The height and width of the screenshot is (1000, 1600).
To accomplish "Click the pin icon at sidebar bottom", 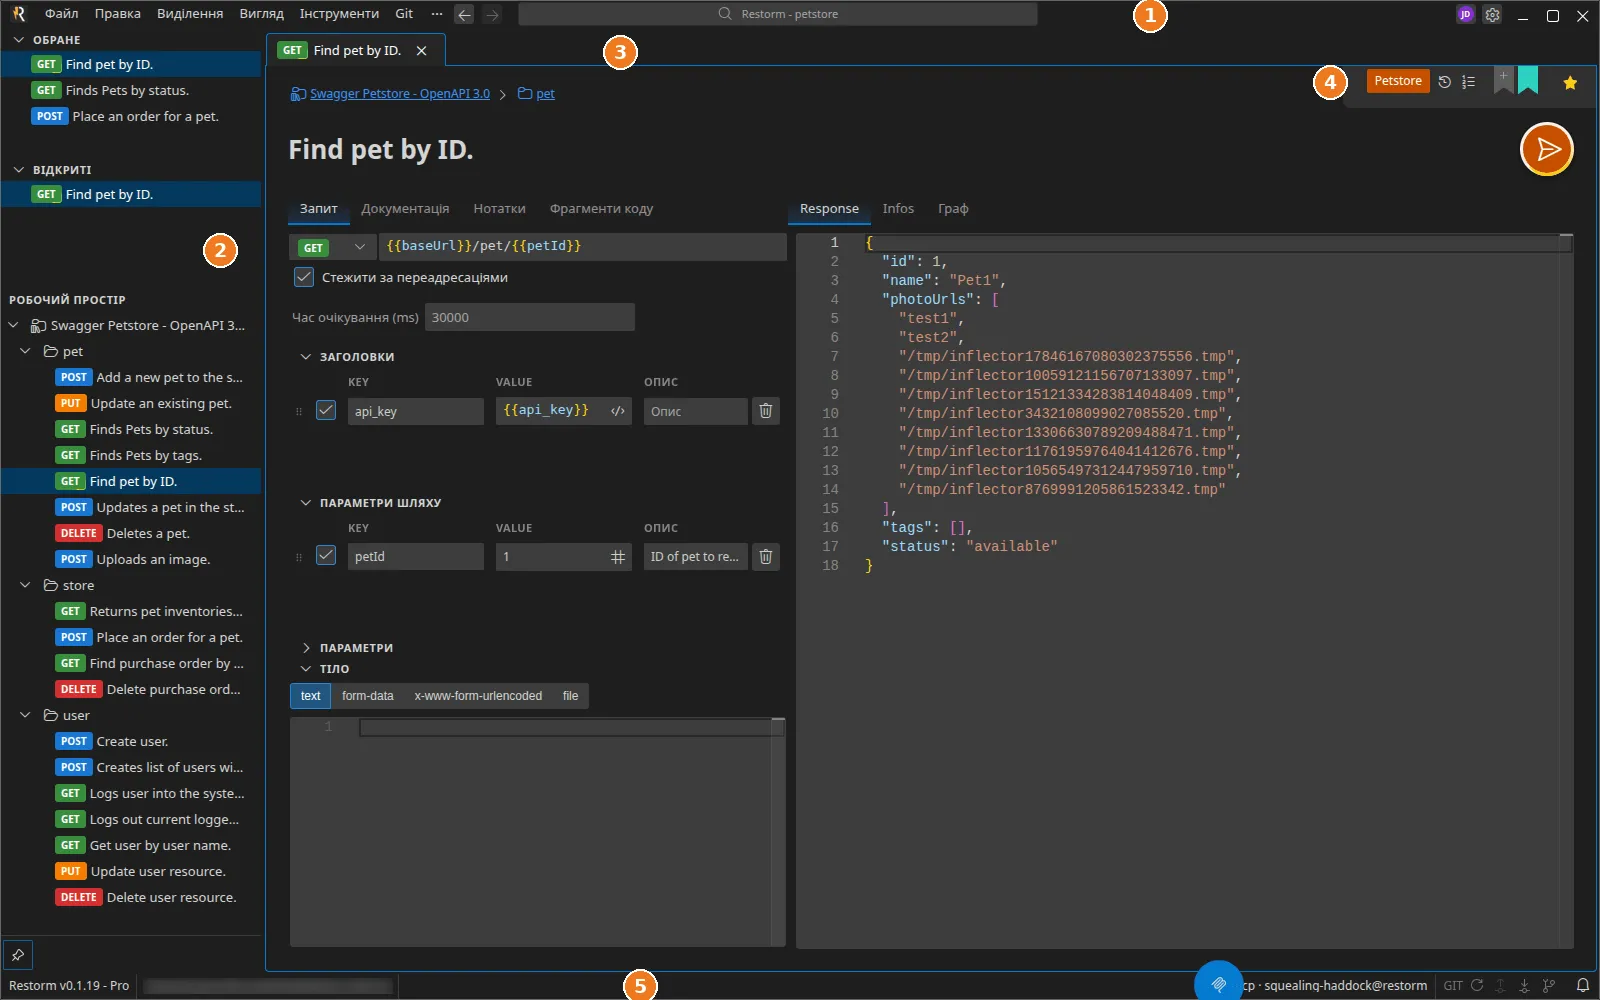I will (x=18, y=955).
